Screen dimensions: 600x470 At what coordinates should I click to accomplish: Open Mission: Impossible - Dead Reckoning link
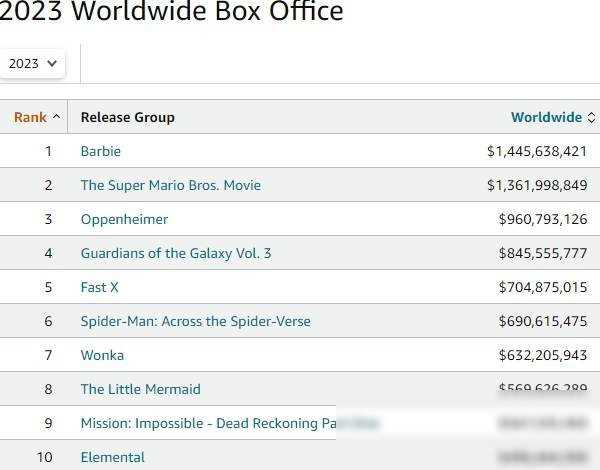point(230,423)
